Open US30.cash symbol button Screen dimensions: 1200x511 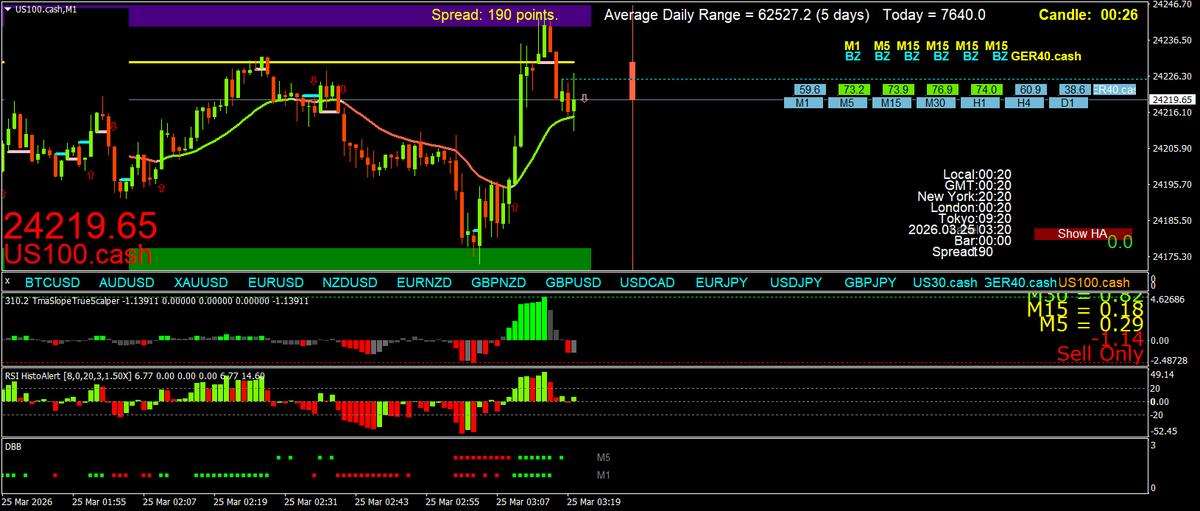tap(946, 283)
